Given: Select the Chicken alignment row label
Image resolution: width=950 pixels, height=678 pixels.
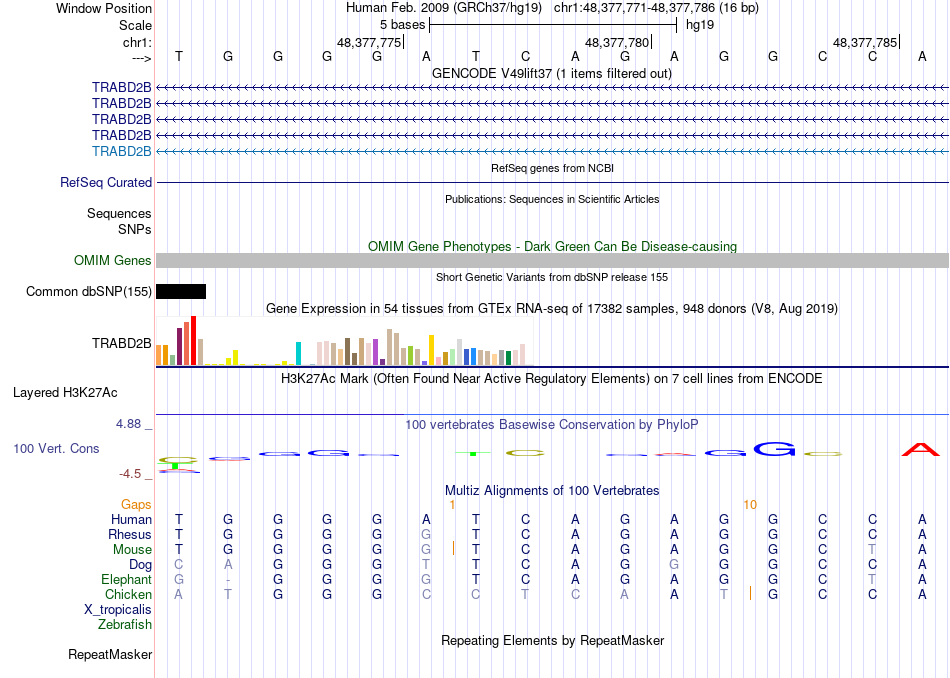Looking at the screenshot, I should pos(128,594).
